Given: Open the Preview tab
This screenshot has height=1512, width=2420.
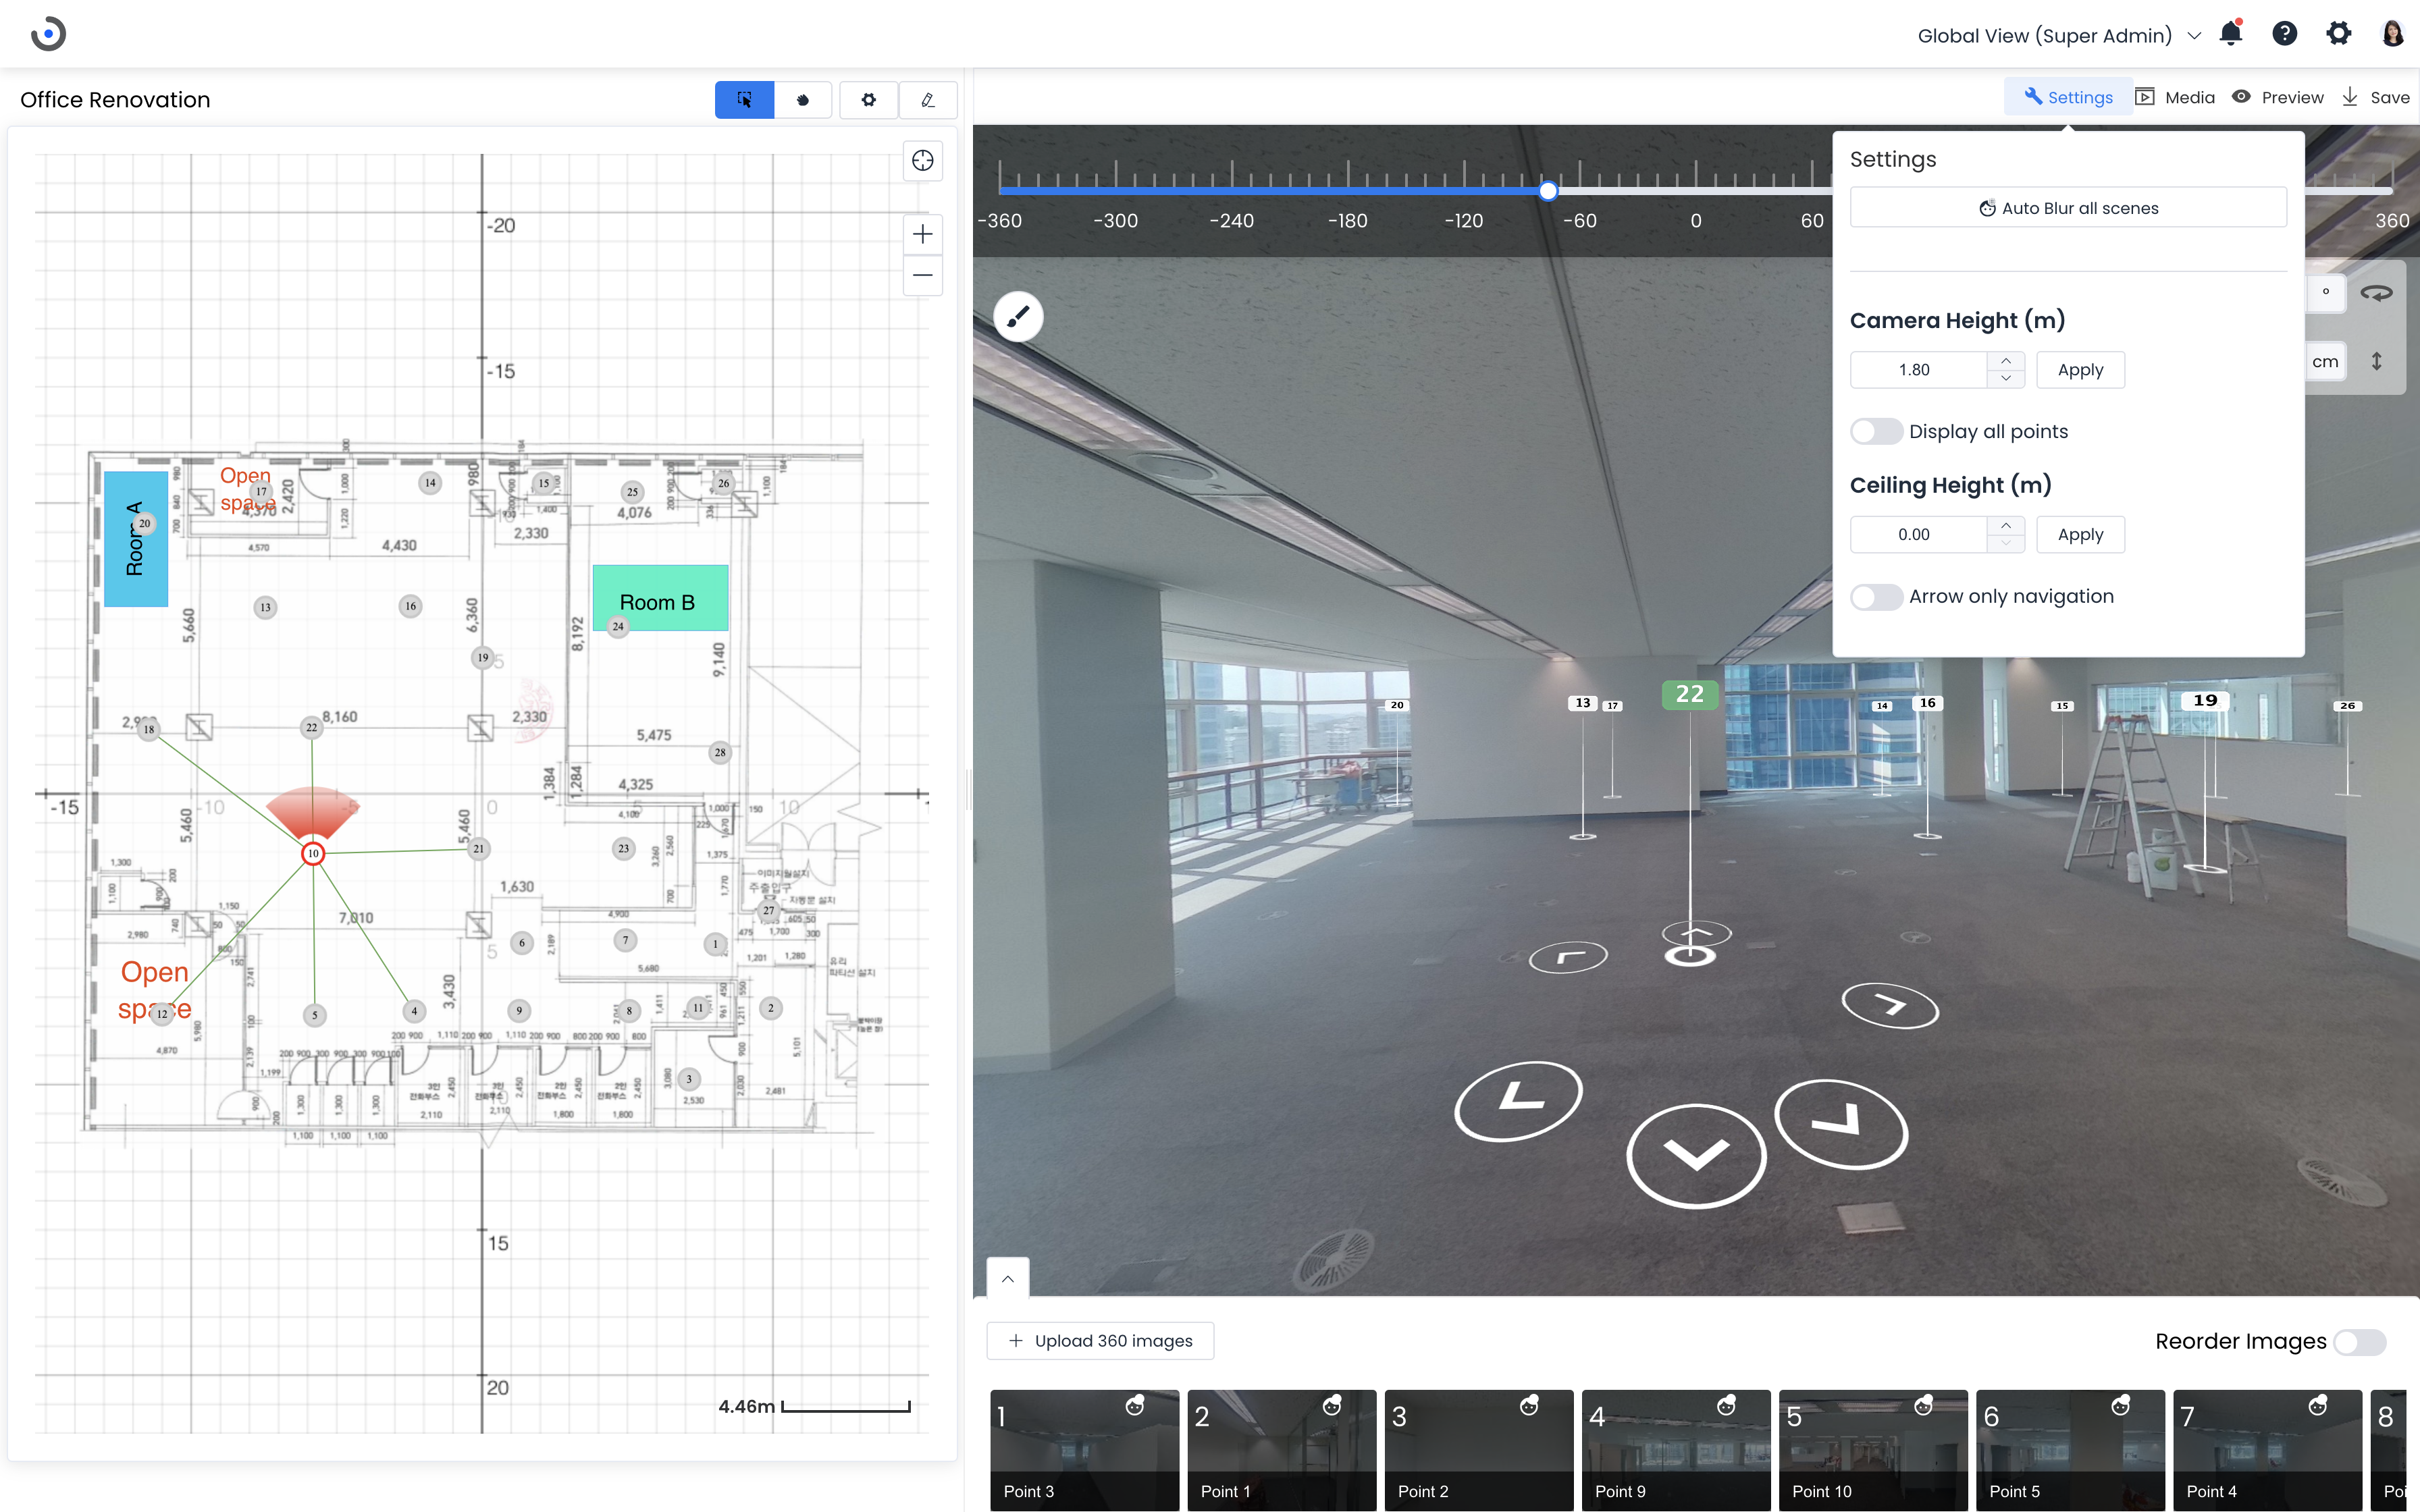Looking at the screenshot, I should click(x=2278, y=97).
